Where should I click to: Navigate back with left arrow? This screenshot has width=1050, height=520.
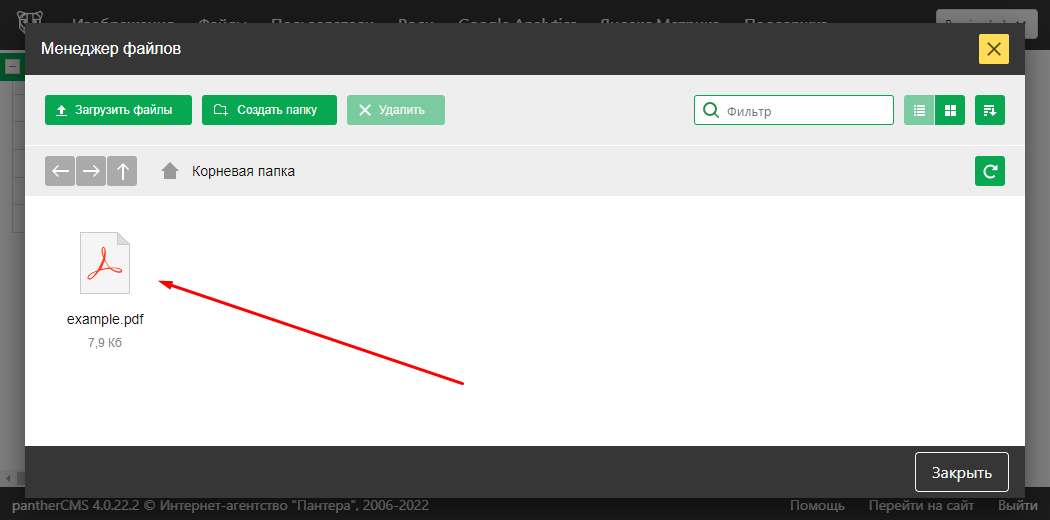60,171
